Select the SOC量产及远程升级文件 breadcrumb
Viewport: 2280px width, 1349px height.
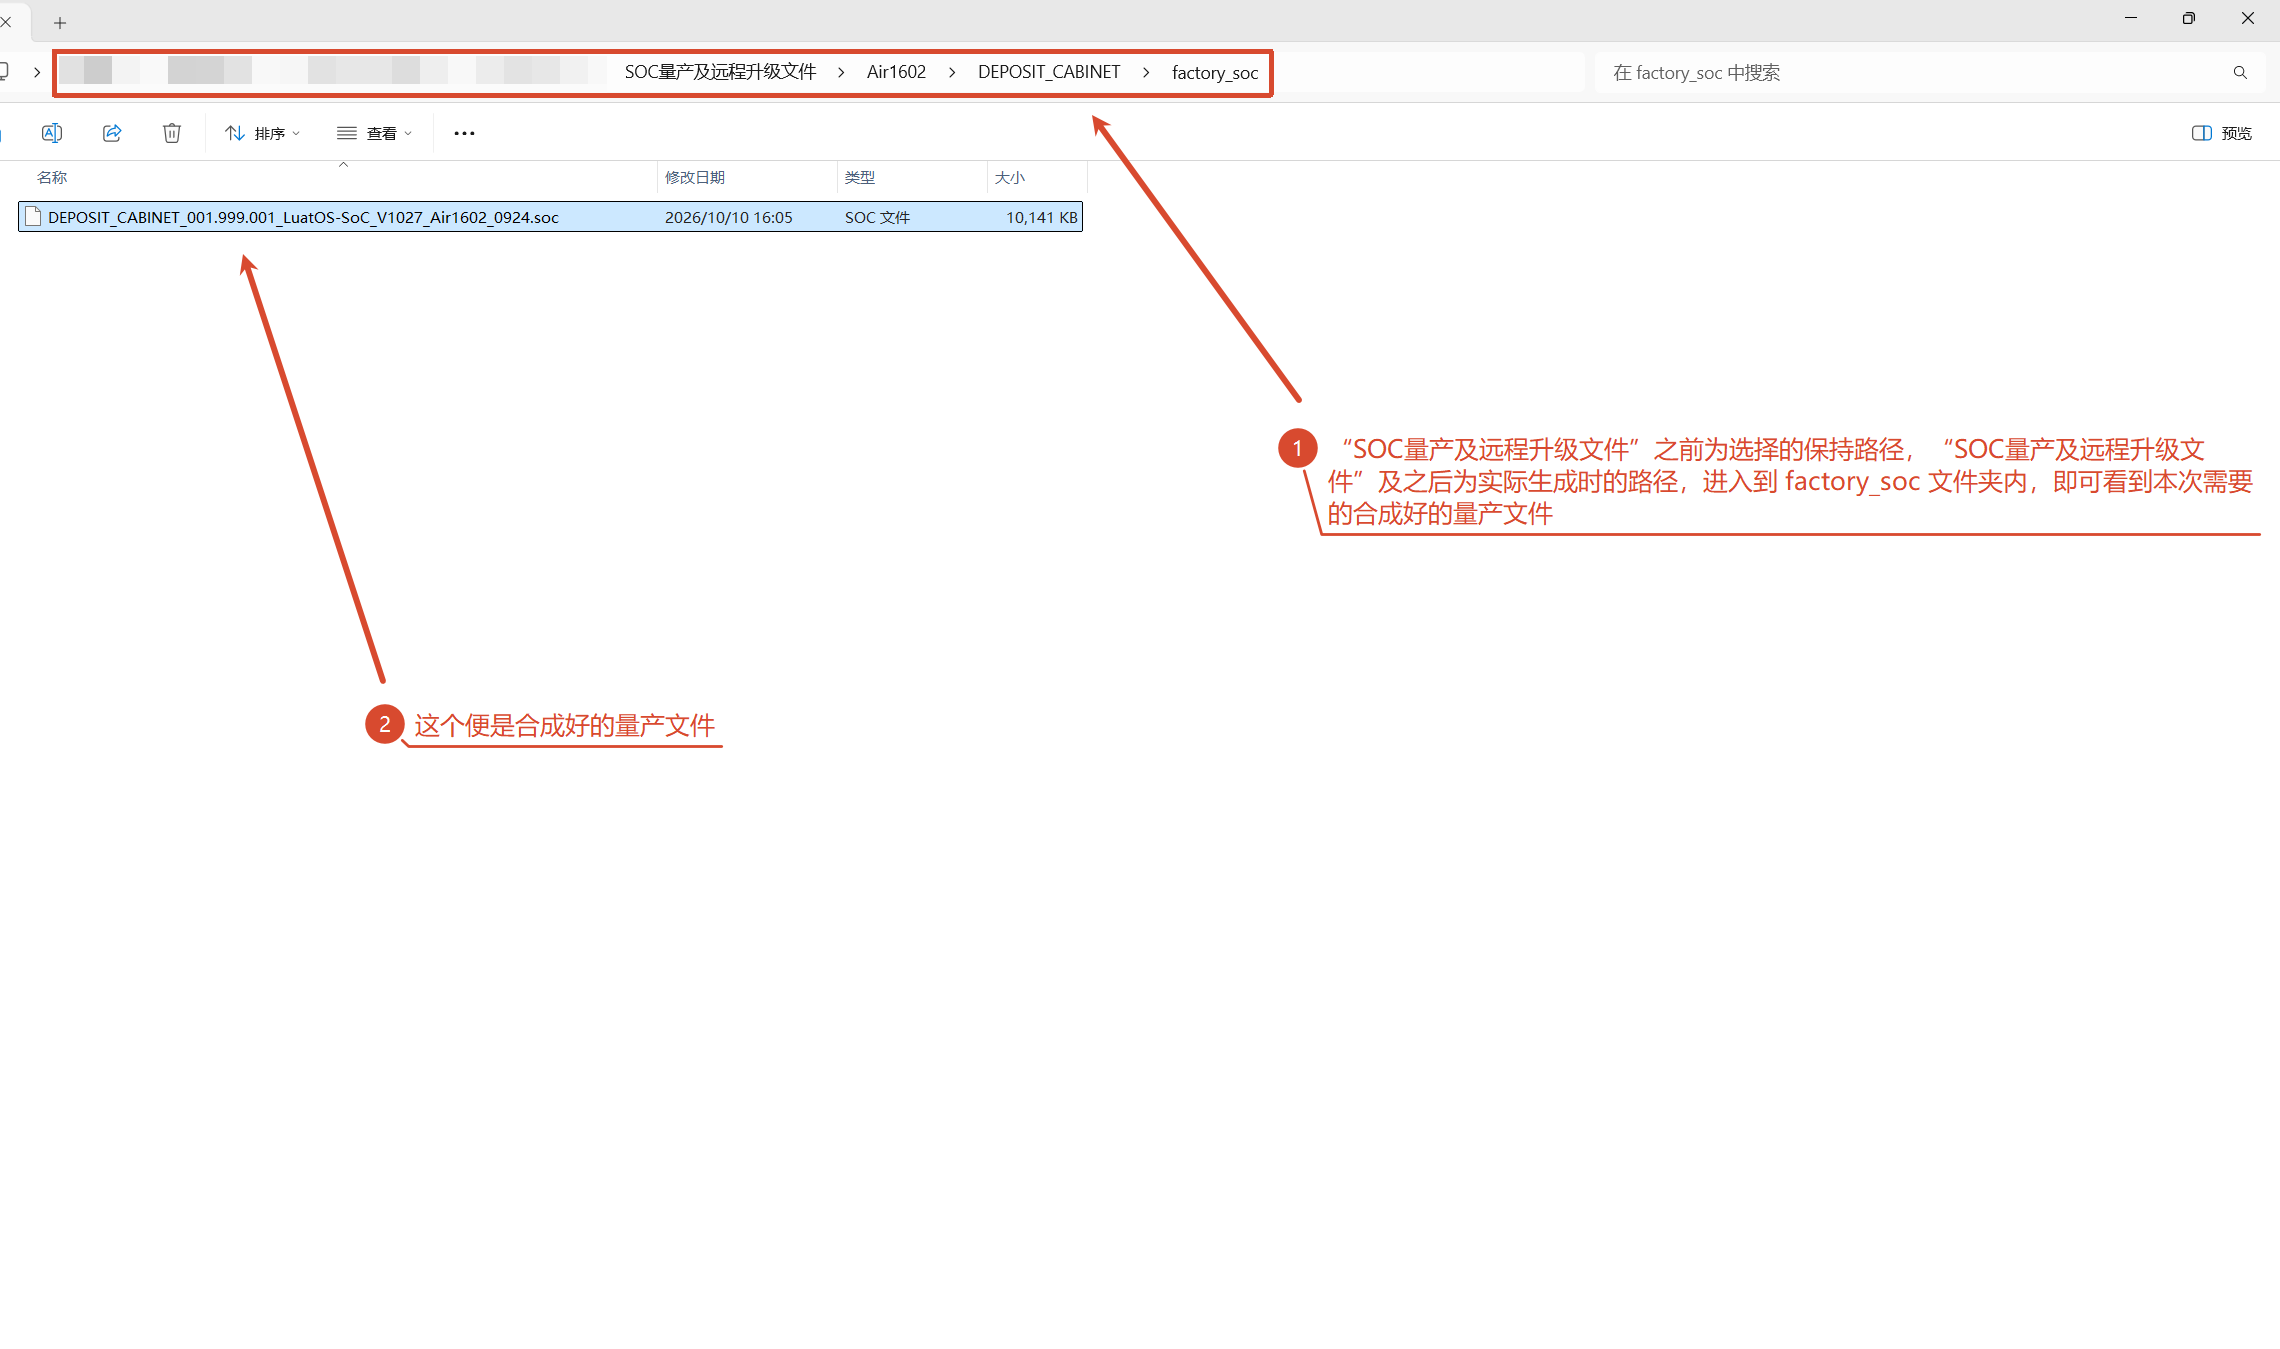pyautogui.click(x=720, y=72)
